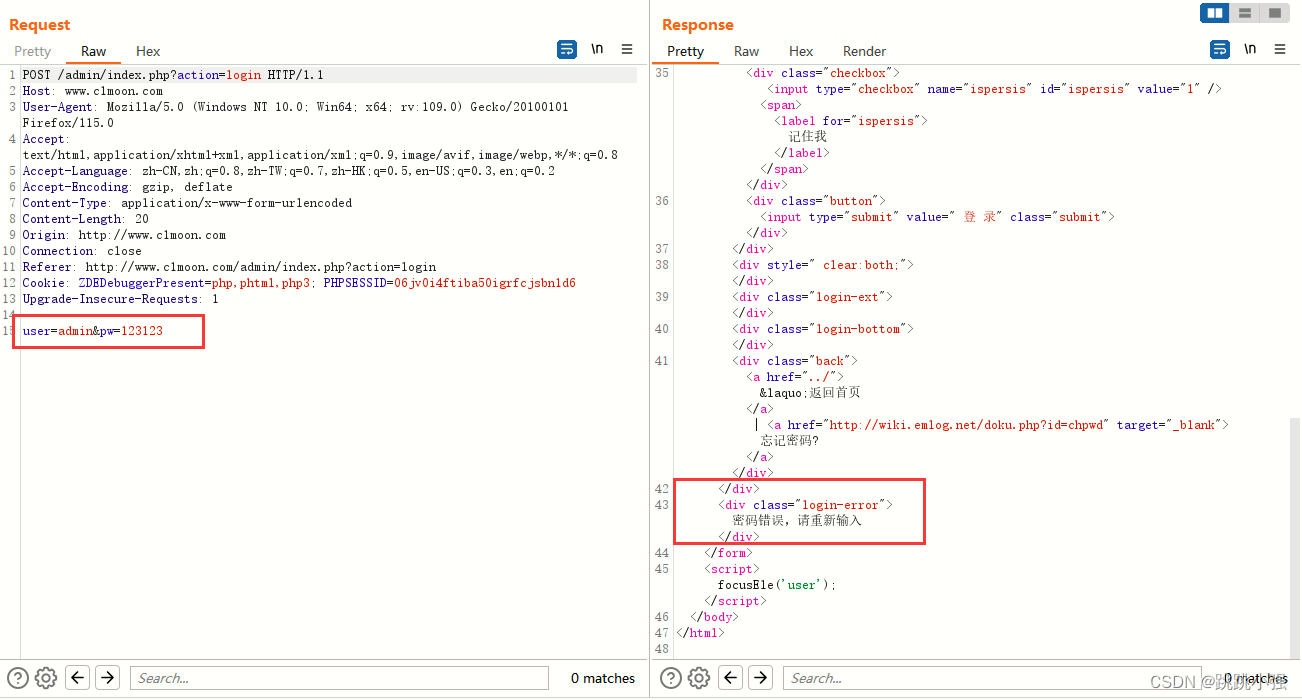This screenshot has height=700, width=1302.
Task: Go to next match in Request search
Action: 107,678
